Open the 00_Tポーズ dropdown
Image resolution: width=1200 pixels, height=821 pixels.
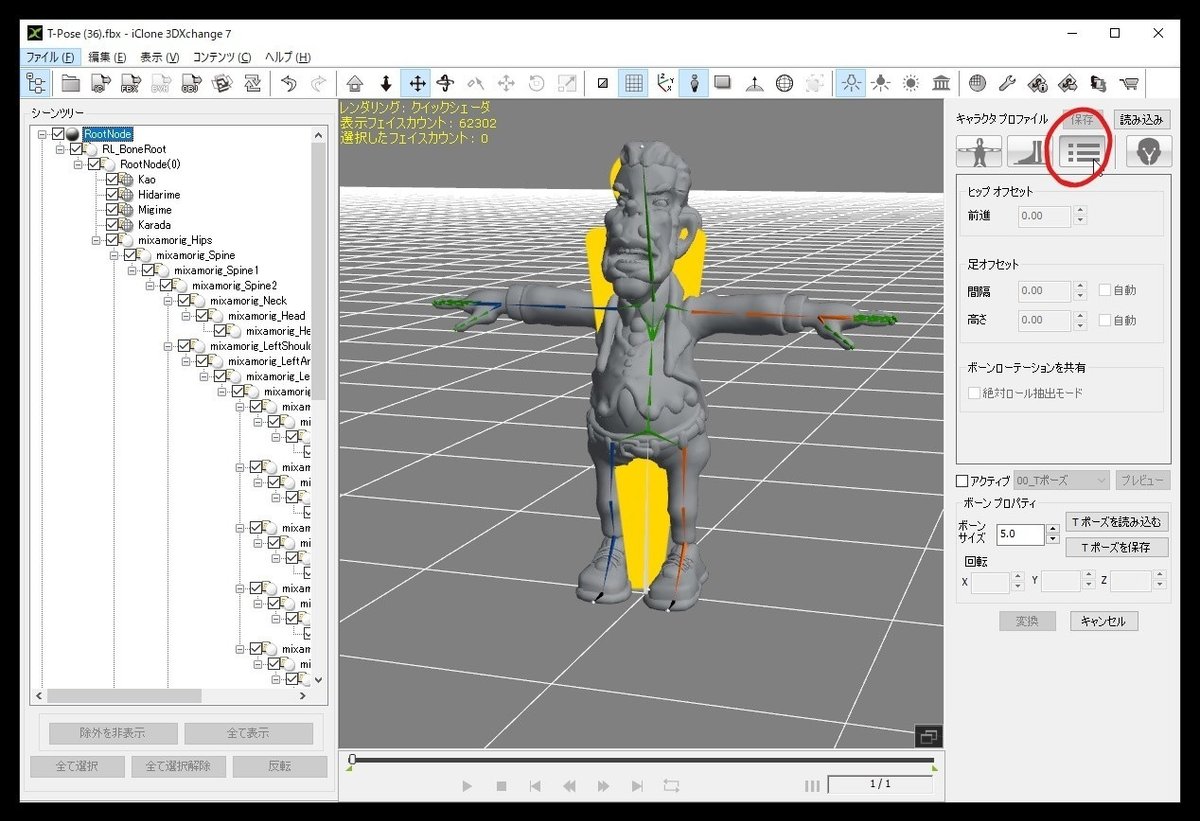(x=1061, y=480)
